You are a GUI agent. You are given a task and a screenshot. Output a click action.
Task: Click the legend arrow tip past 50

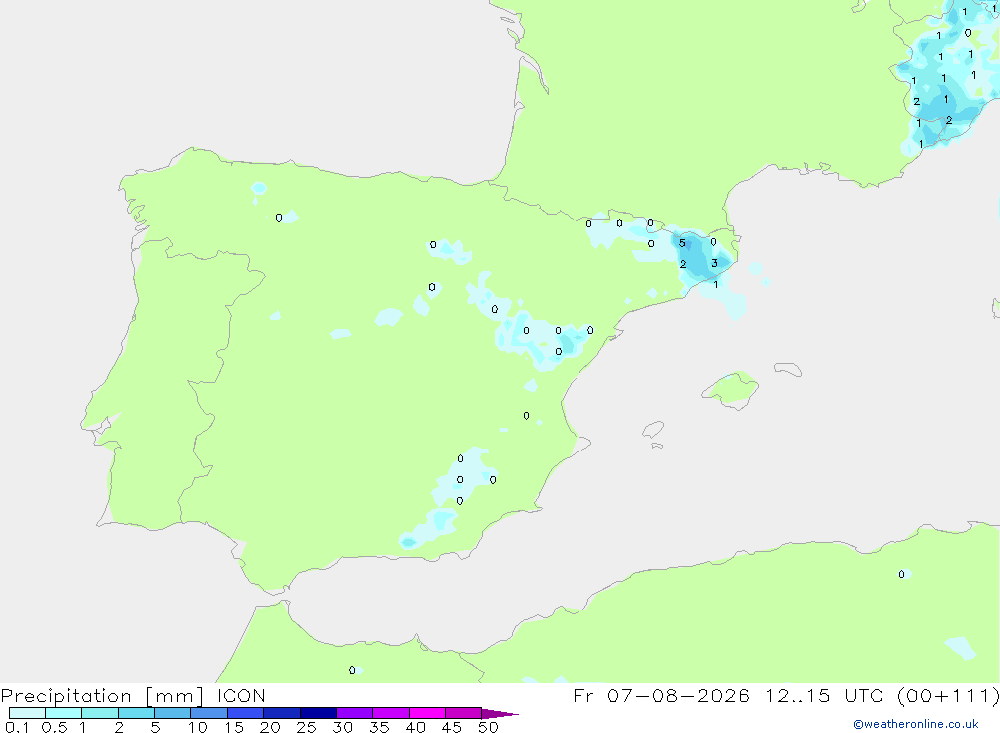pos(500,714)
